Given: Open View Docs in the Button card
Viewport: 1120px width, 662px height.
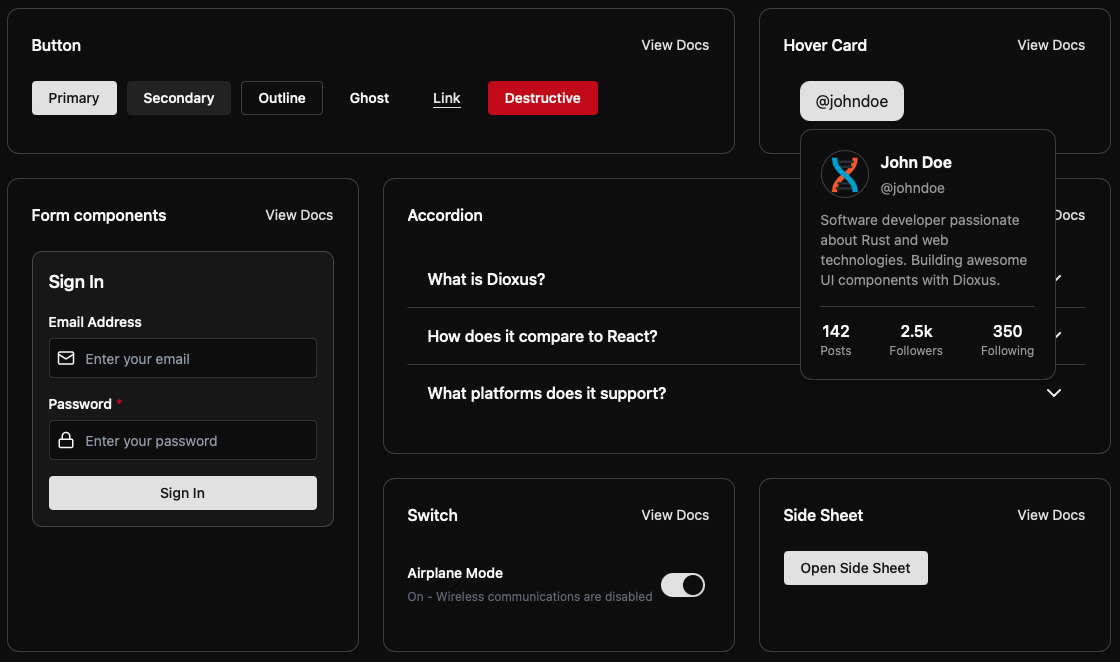Looking at the screenshot, I should tap(675, 45).
